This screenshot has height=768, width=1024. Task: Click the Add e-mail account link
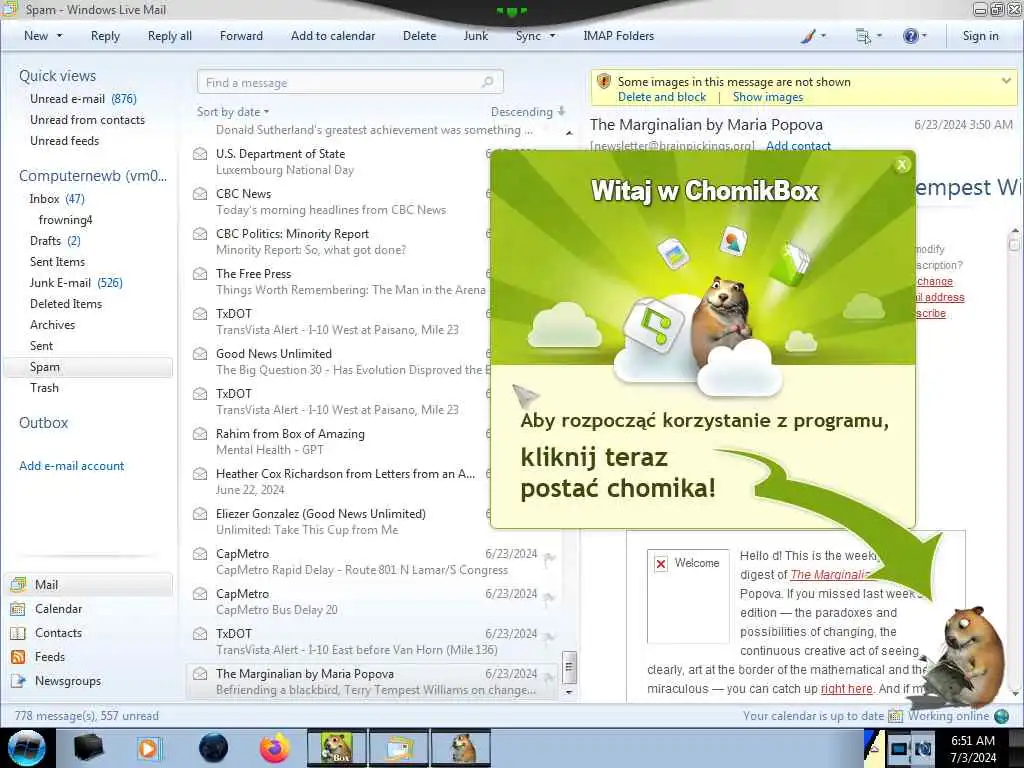click(x=71, y=466)
